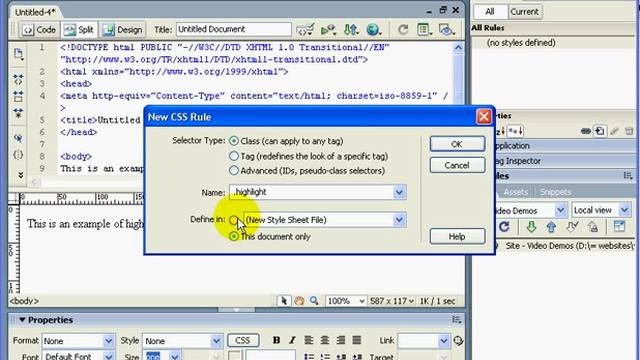The height and width of the screenshot is (360, 640).
Task: Check in files icon in Files panel
Action: tap(593, 227)
